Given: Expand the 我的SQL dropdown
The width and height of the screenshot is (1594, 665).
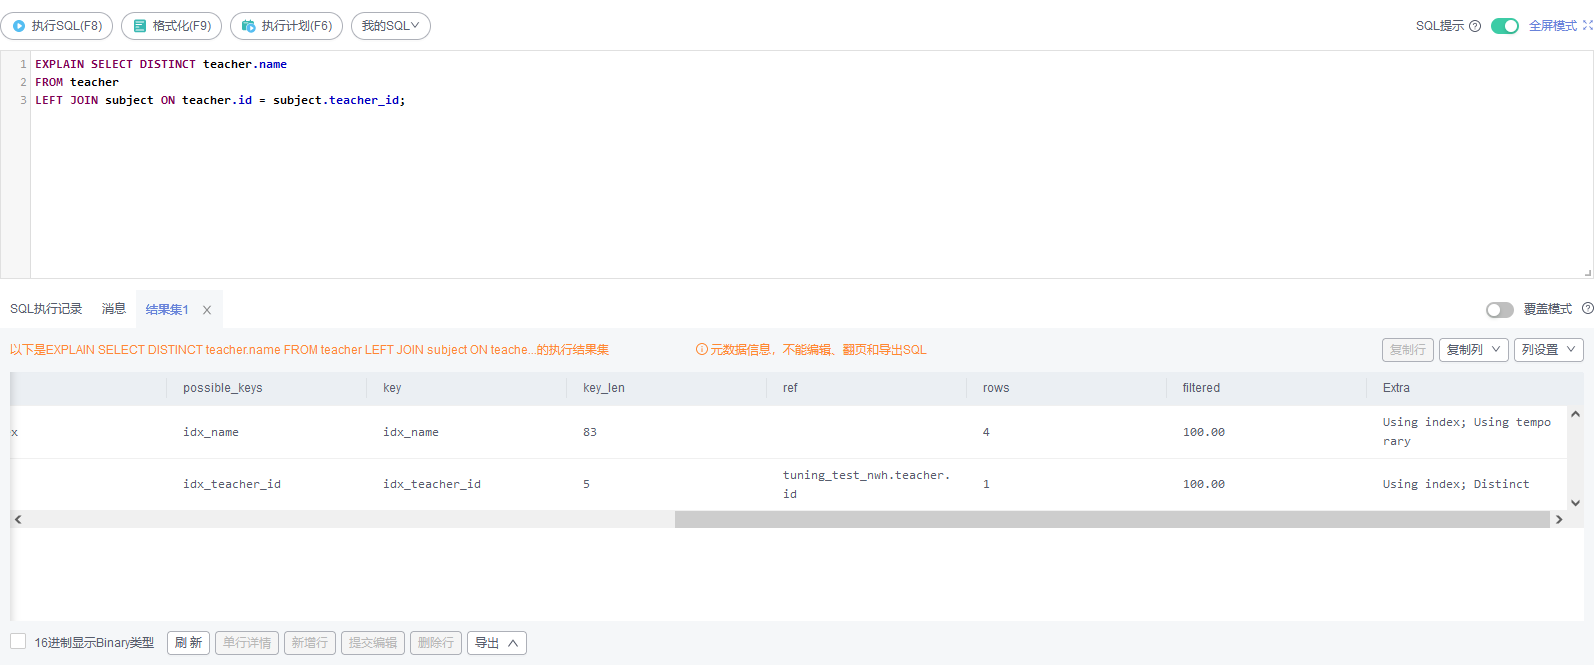Looking at the screenshot, I should coord(390,26).
